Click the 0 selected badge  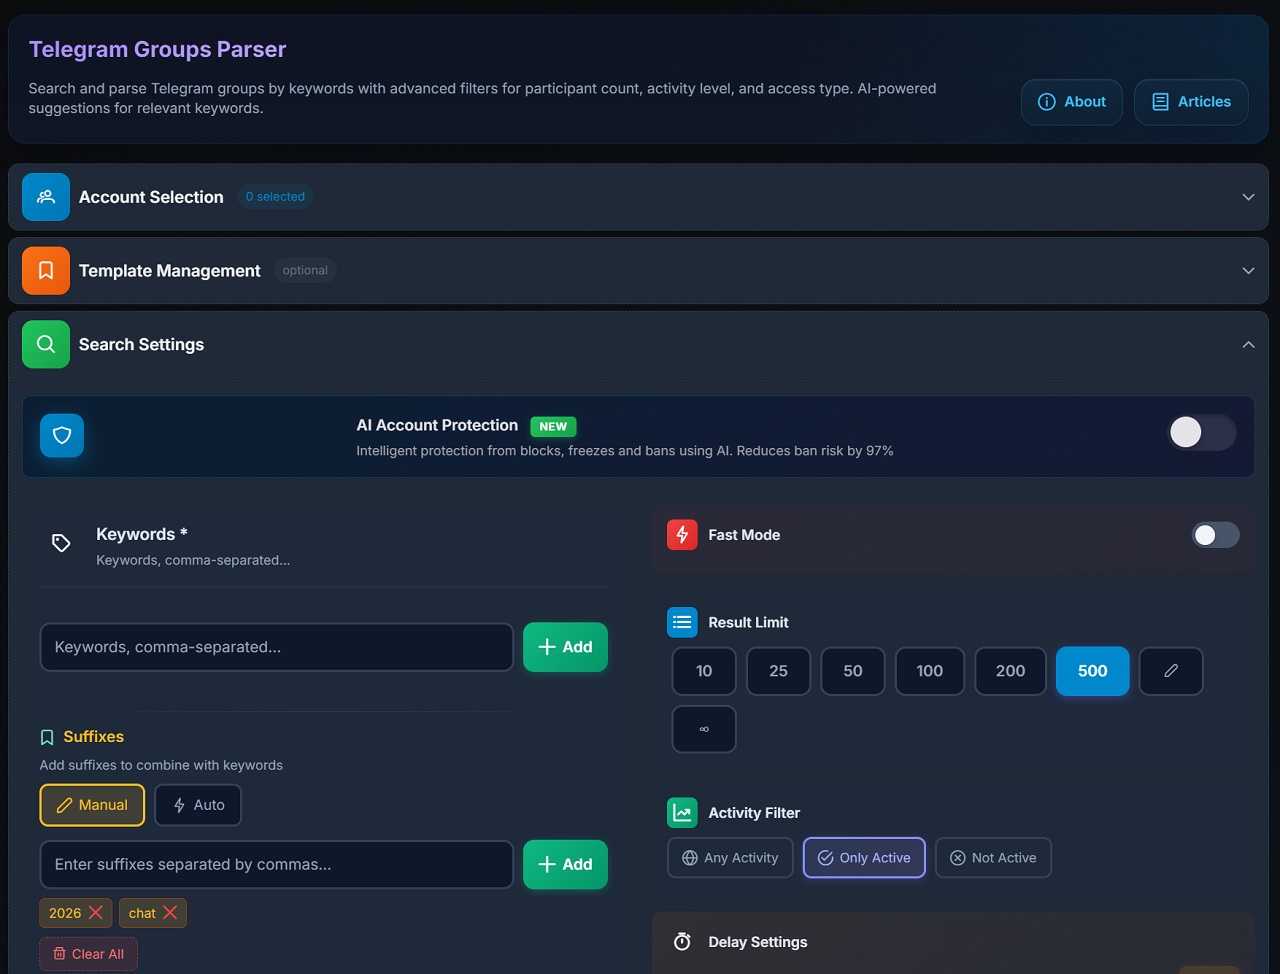point(275,197)
